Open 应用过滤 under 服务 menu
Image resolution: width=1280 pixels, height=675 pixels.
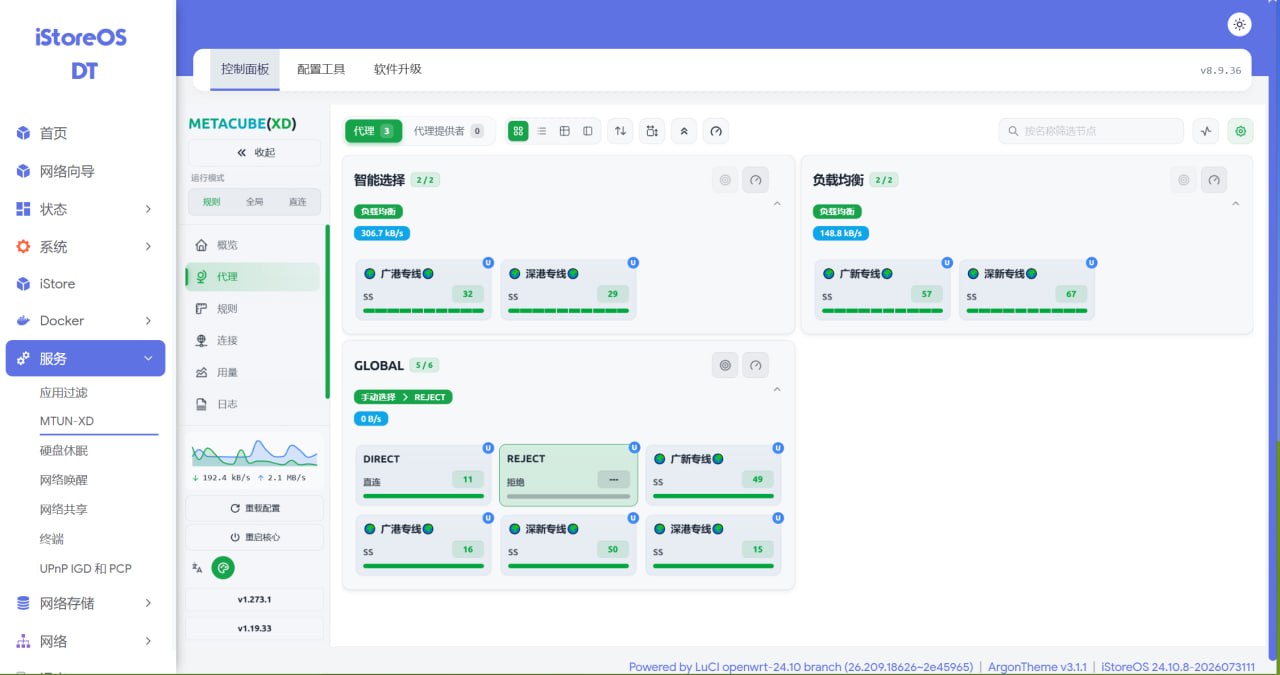64,393
